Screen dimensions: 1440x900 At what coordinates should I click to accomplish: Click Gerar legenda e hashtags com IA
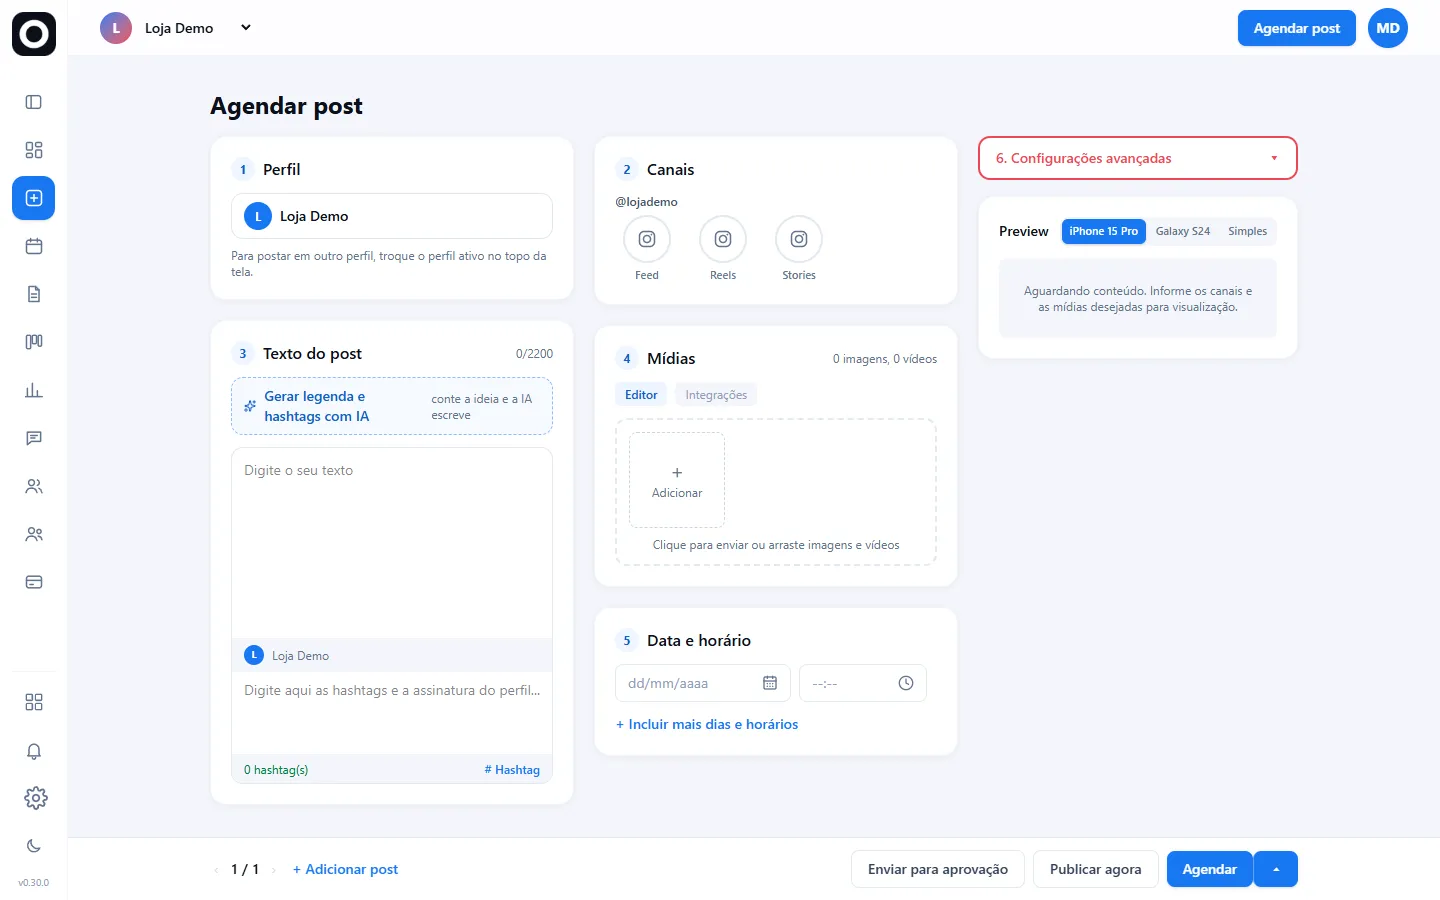[x=392, y=406]
